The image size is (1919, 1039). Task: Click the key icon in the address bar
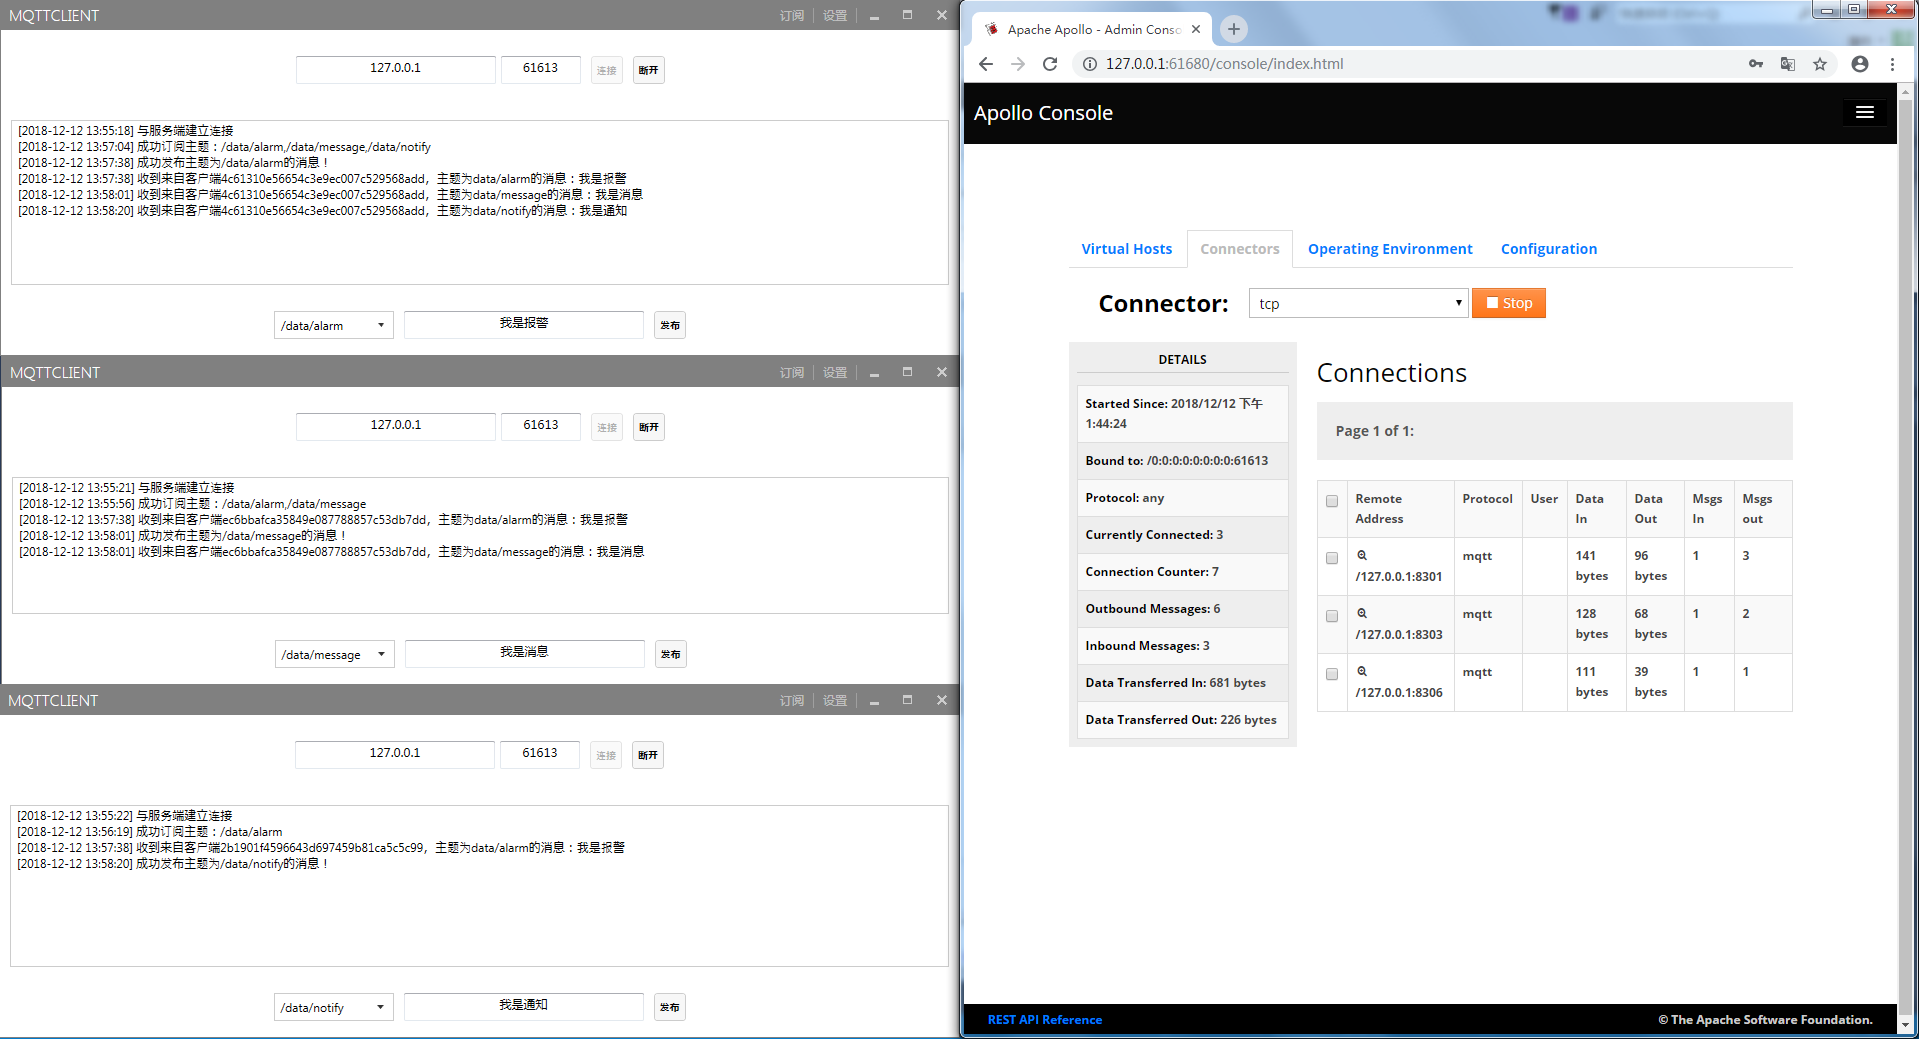point(1756,63)
